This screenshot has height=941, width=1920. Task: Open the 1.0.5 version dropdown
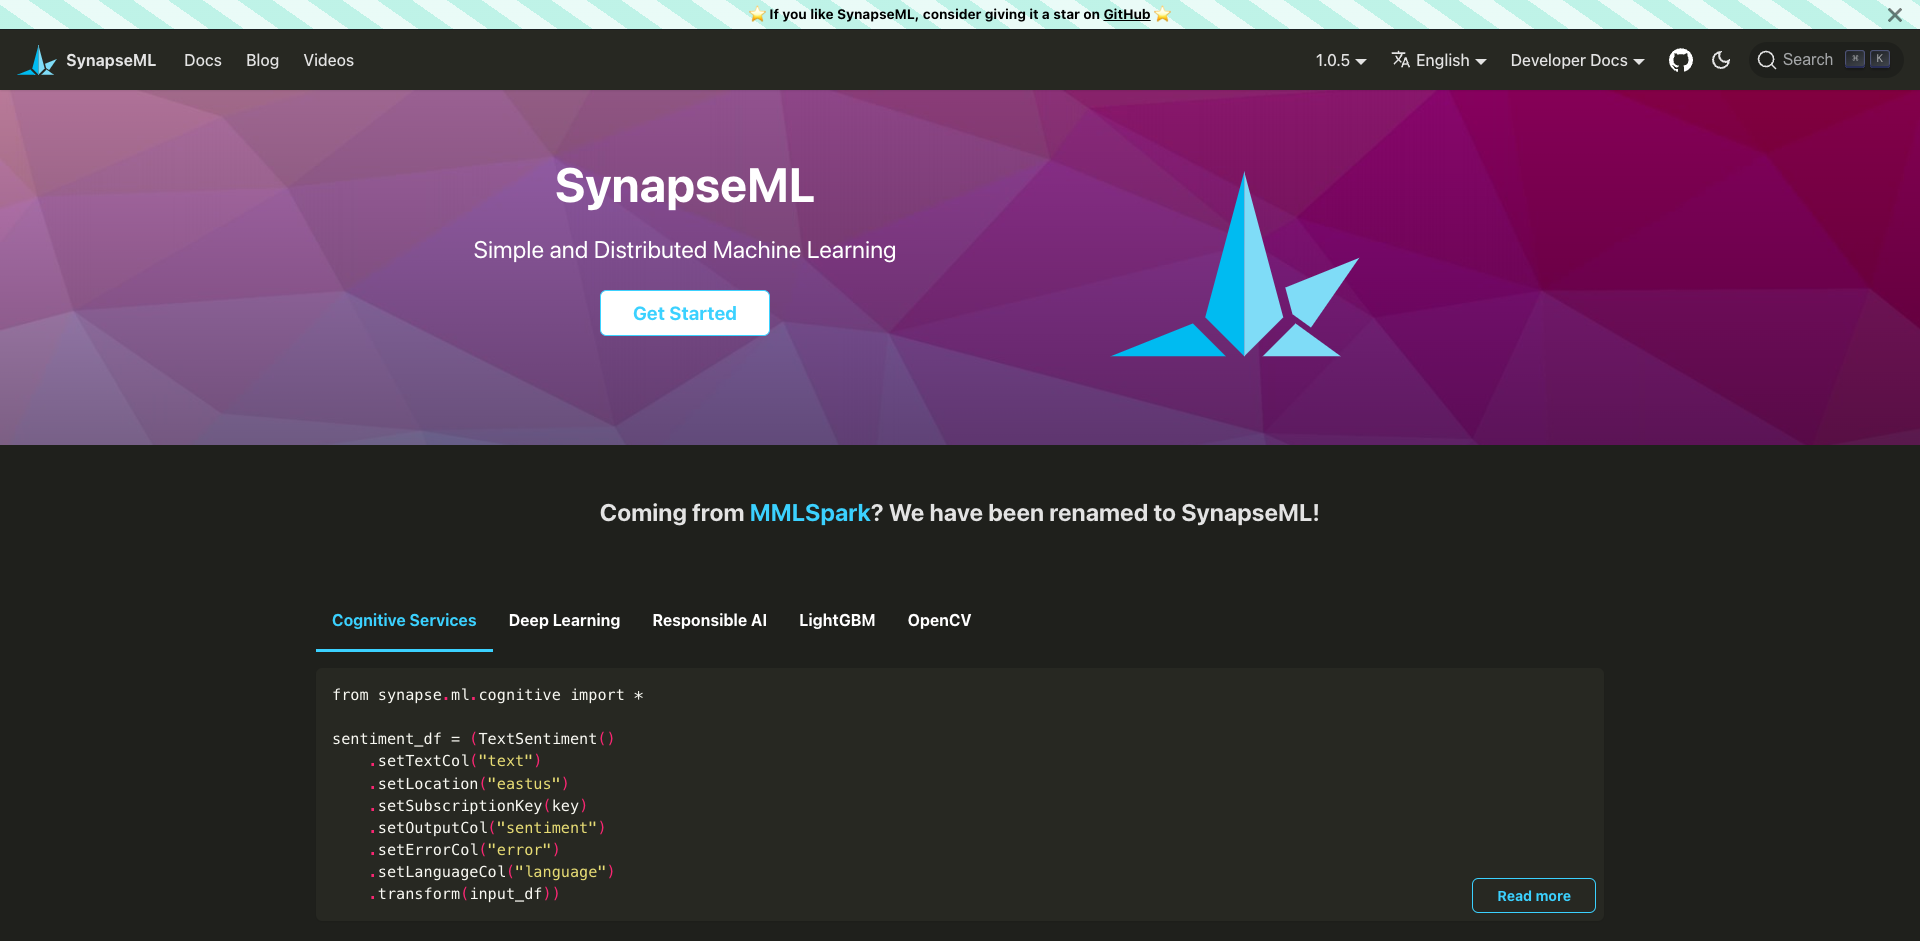tap(1340, 60)
